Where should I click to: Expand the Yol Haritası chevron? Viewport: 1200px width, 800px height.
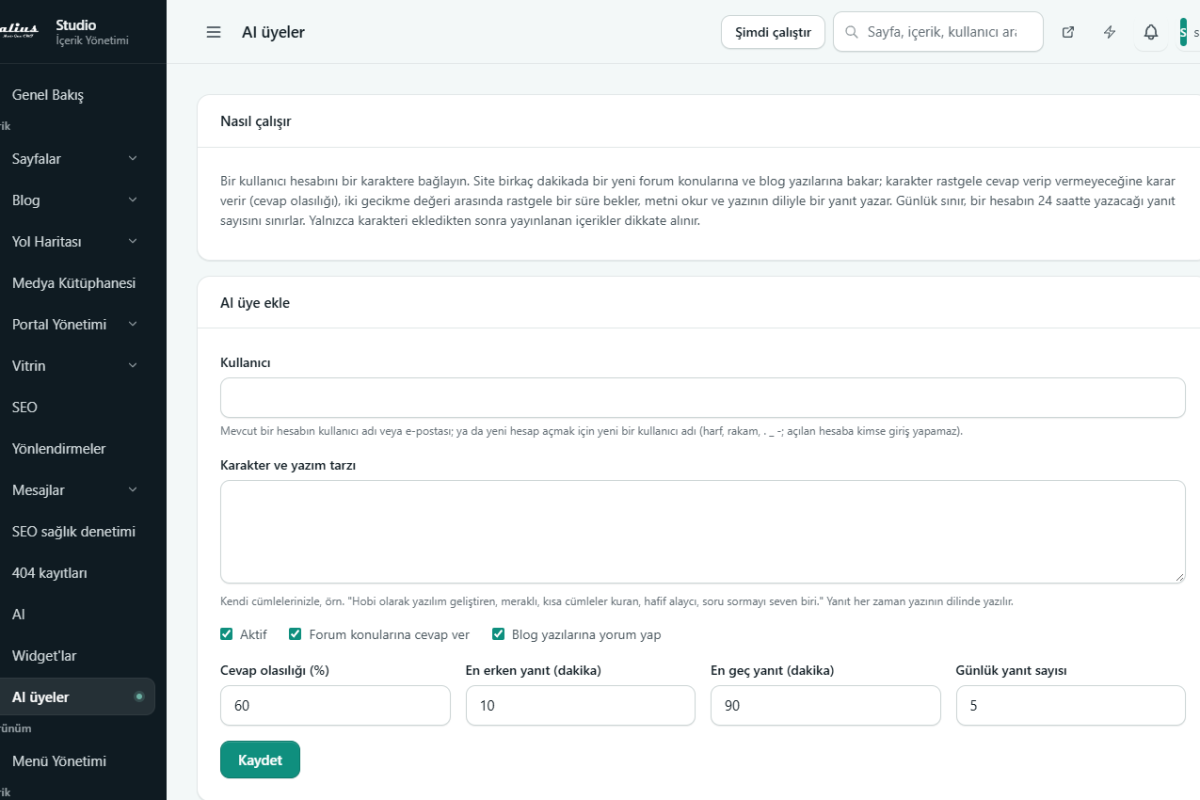pos(133,241)
